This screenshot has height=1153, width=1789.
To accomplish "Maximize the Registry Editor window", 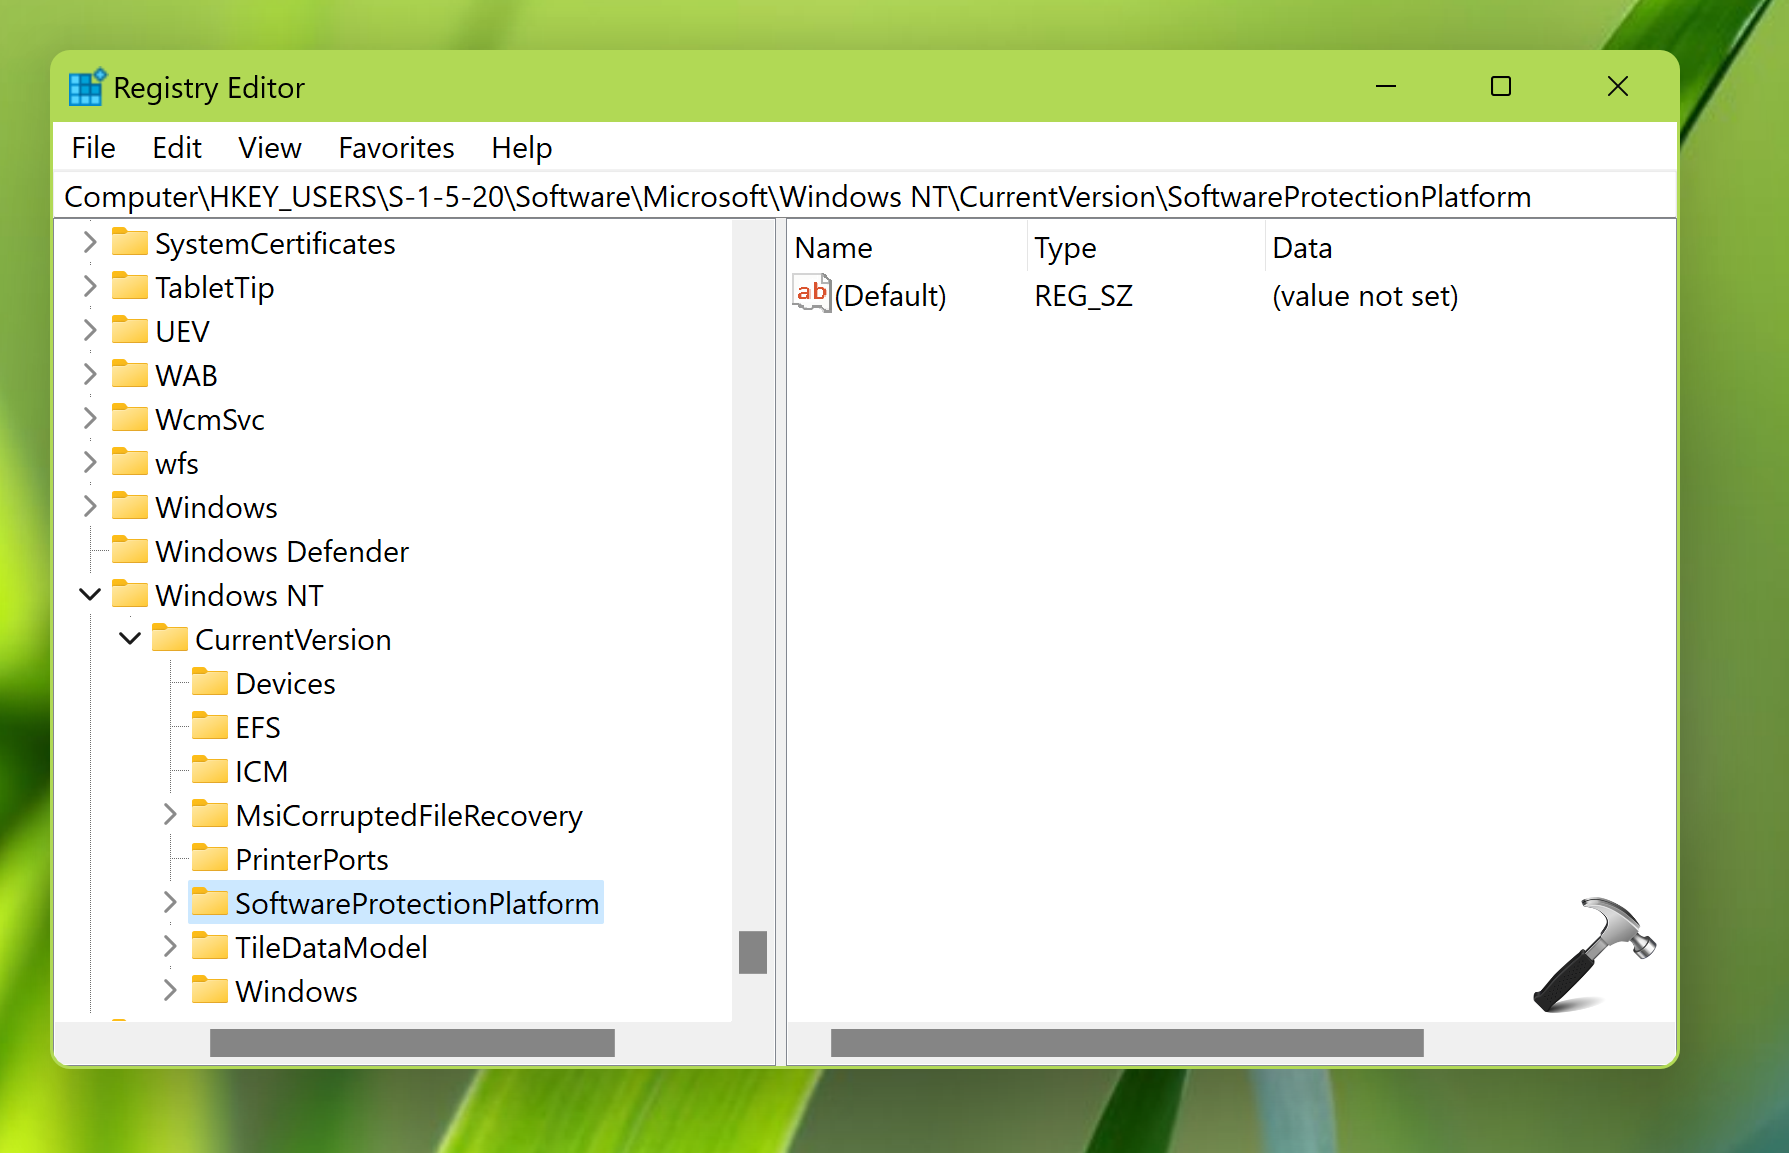I will tap(1500, 87).
